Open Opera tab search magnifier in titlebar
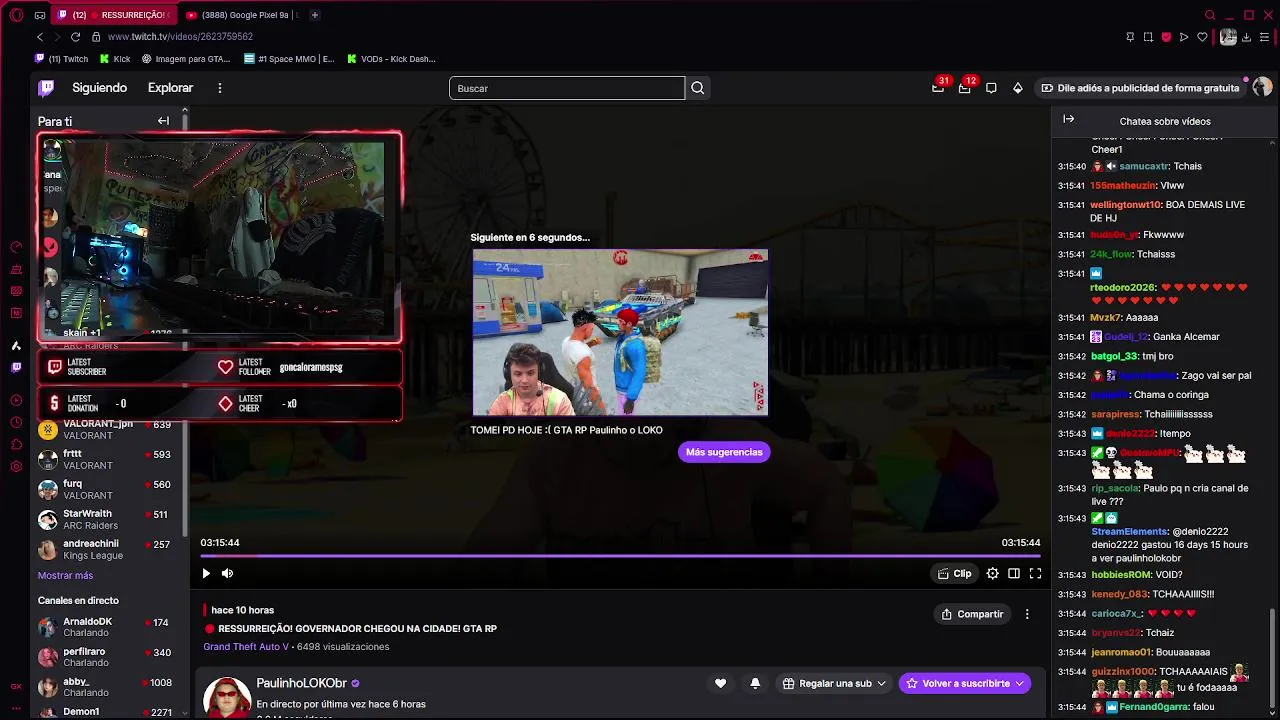Image resolution: width=1280 pixels, height=720 pixels. tap(1210, 15)
